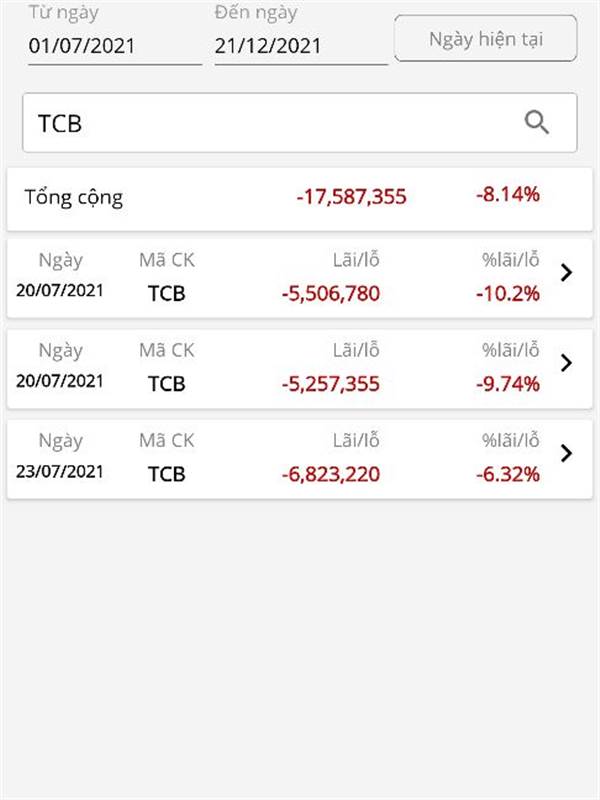The height and width of the screenshot is (800, 600).
Task: Tap the -5,506,780 loss amount
Action: [331, 293]
